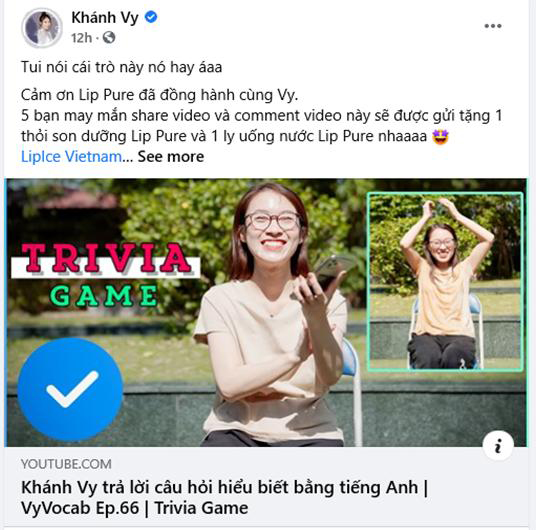This screenshot has width=536, height=530.
Task: Open the LipIce Vietnam page link
Action: click(71, 157)
